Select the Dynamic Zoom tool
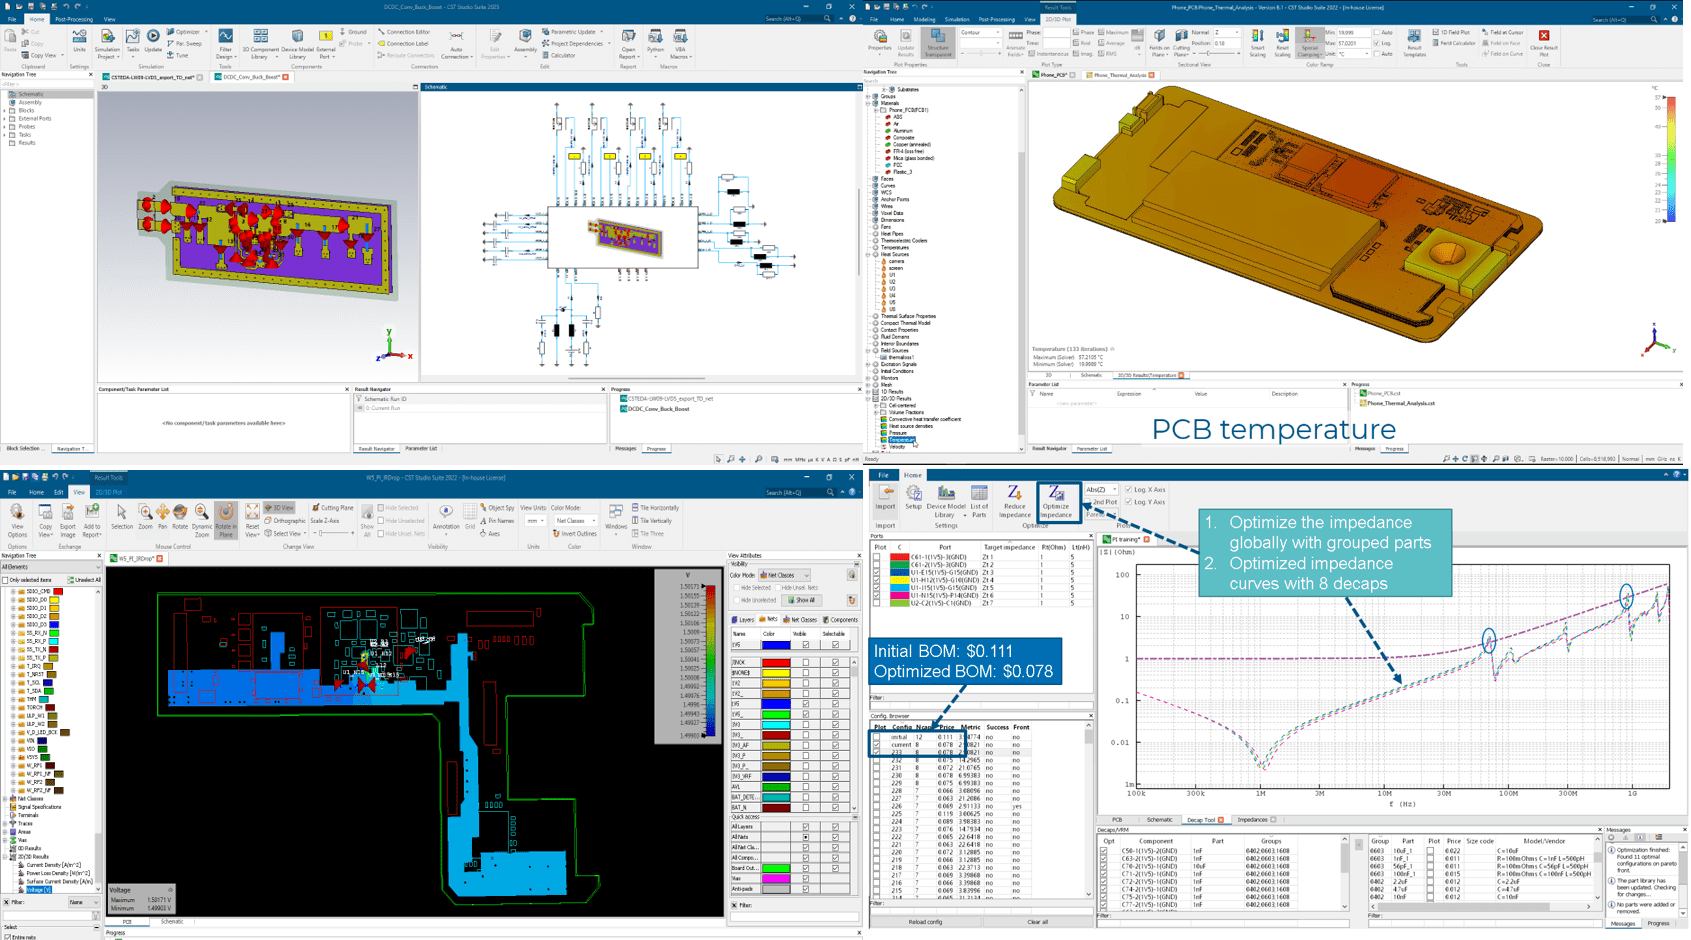This screenshot has width=1691, height=940. [x=202, y=521]
